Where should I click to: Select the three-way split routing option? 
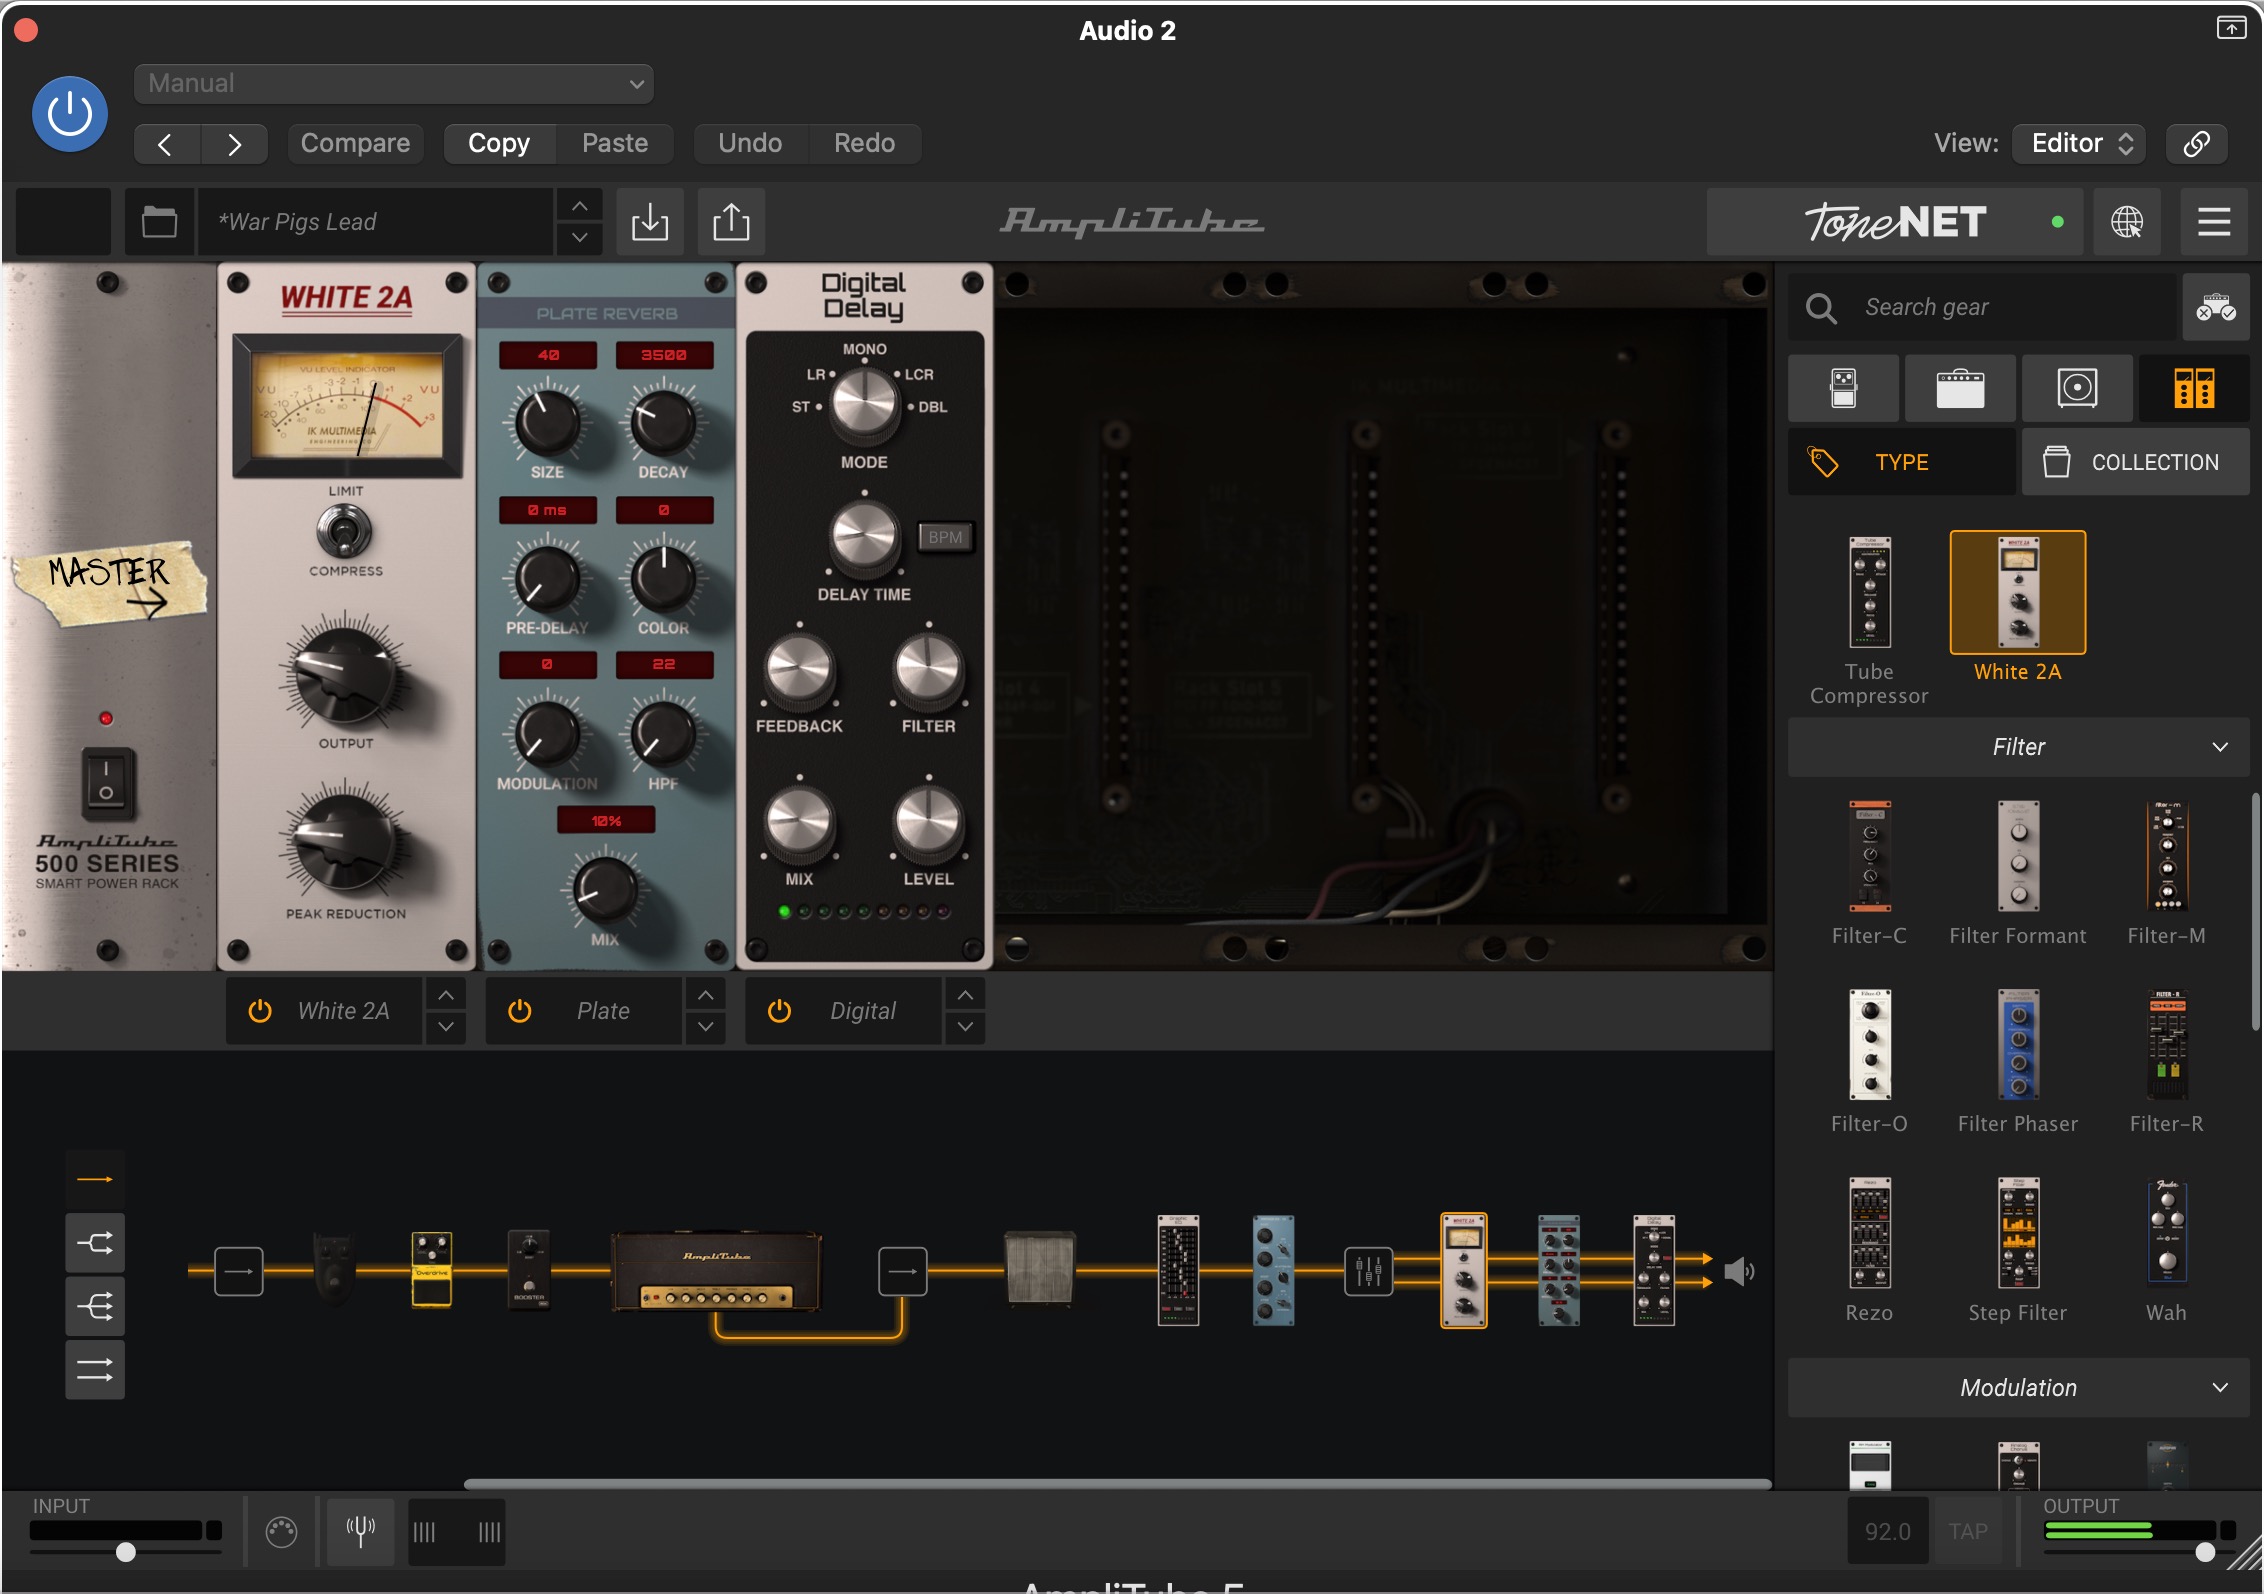[95, 1306]
